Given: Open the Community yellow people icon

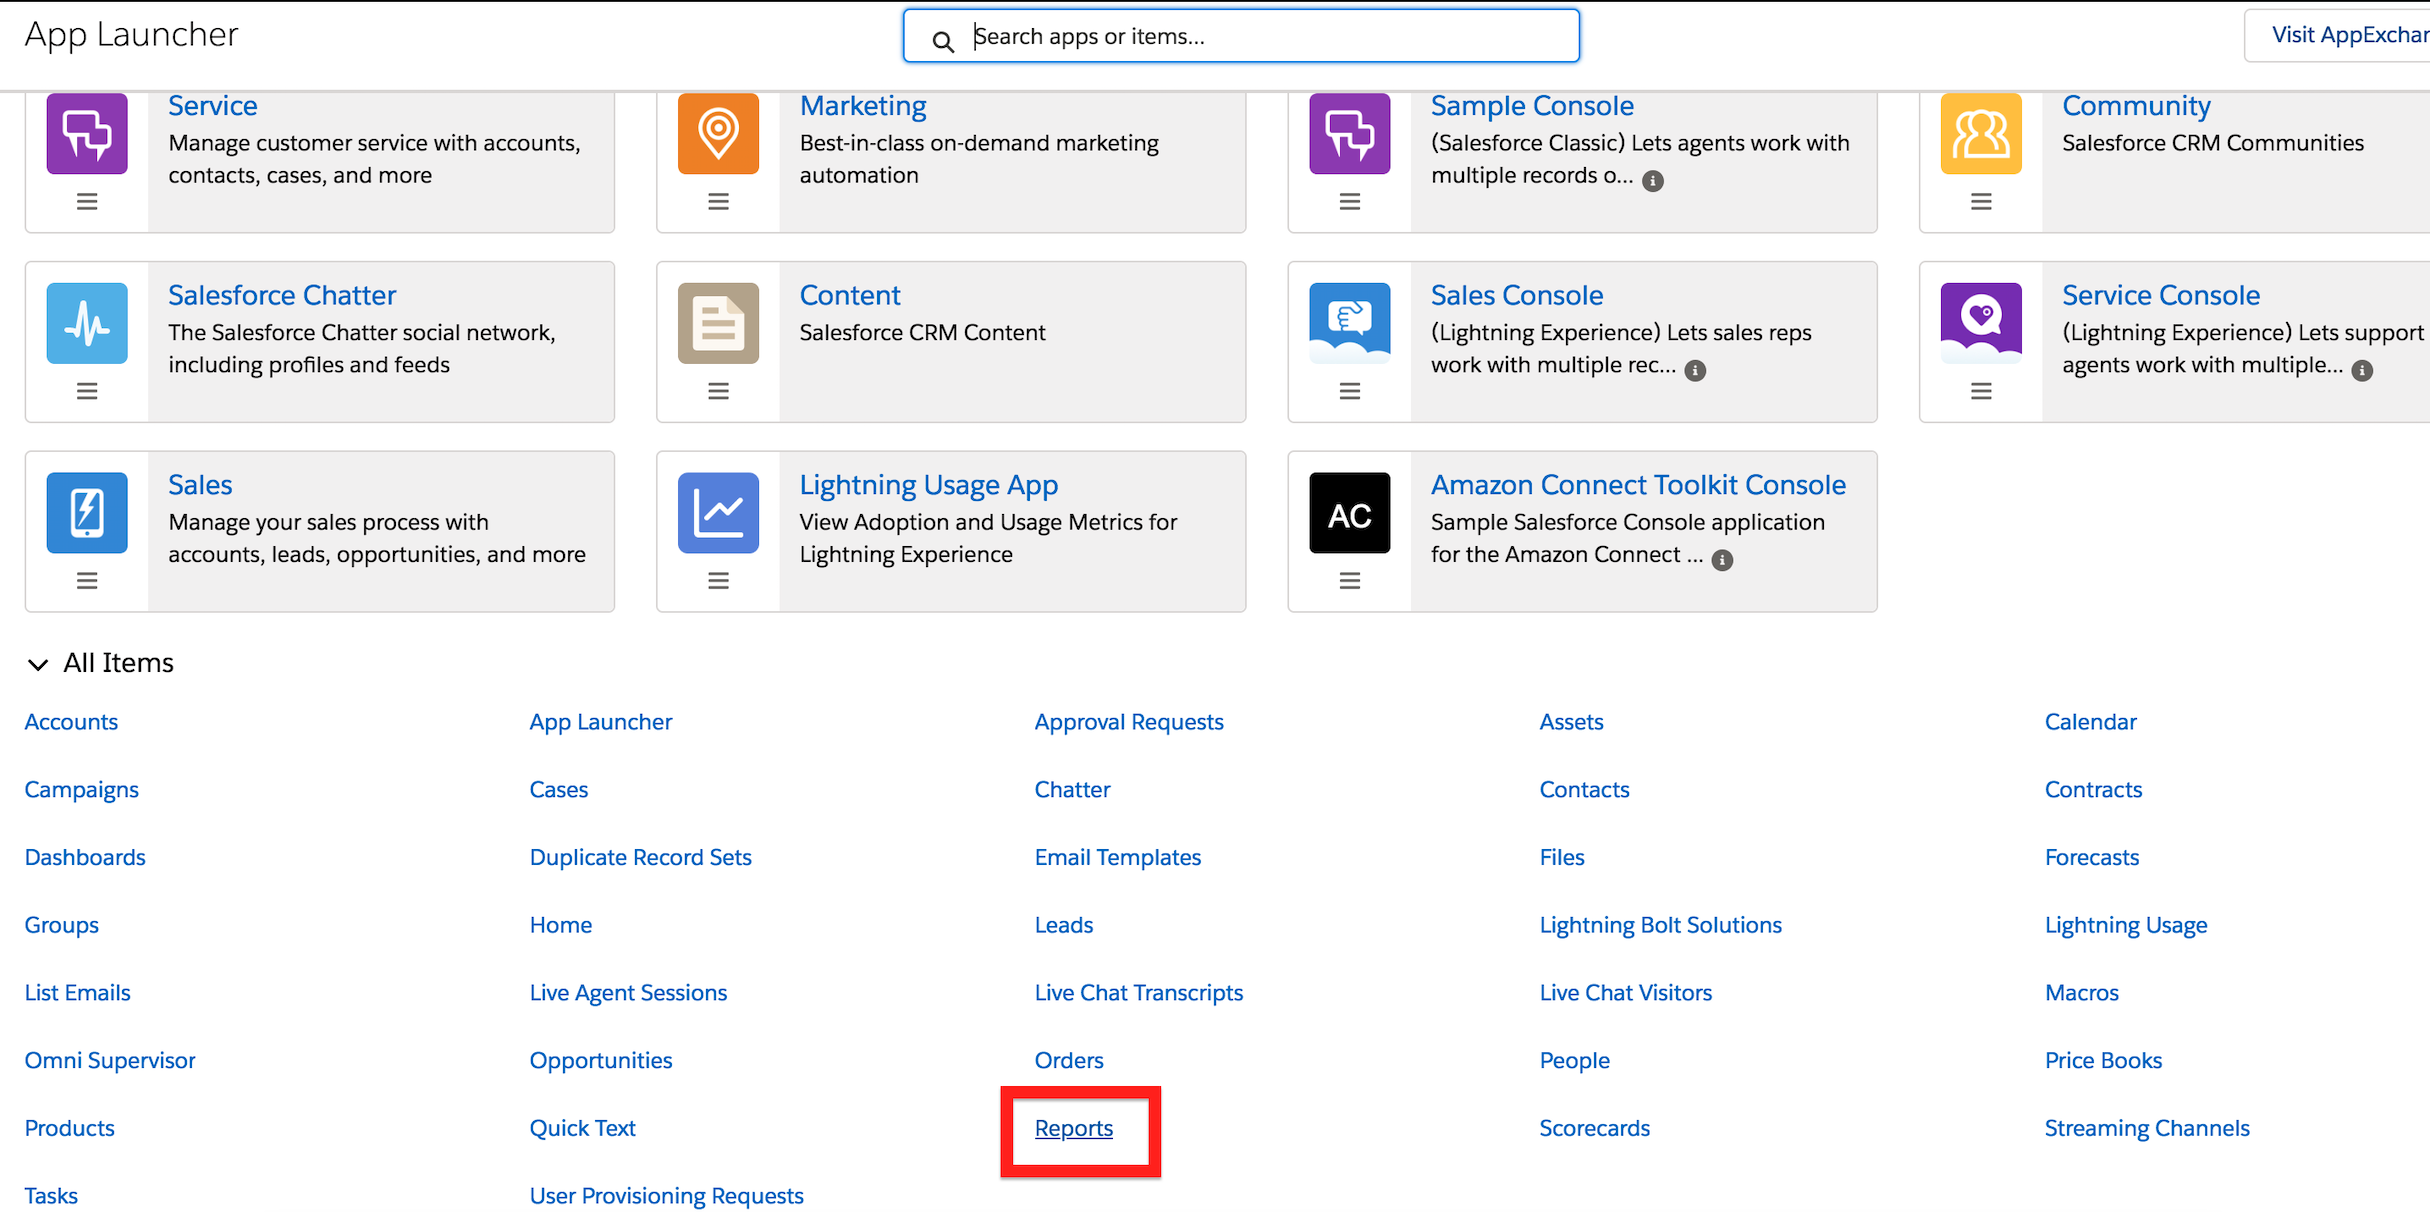Looking at the screenshot, I should point(1981,134).
